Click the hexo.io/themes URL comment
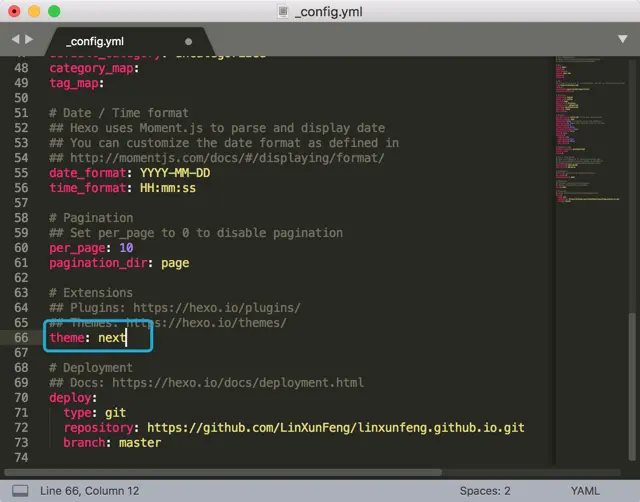The width and height of the screenshot is (640, 502). 168,323
